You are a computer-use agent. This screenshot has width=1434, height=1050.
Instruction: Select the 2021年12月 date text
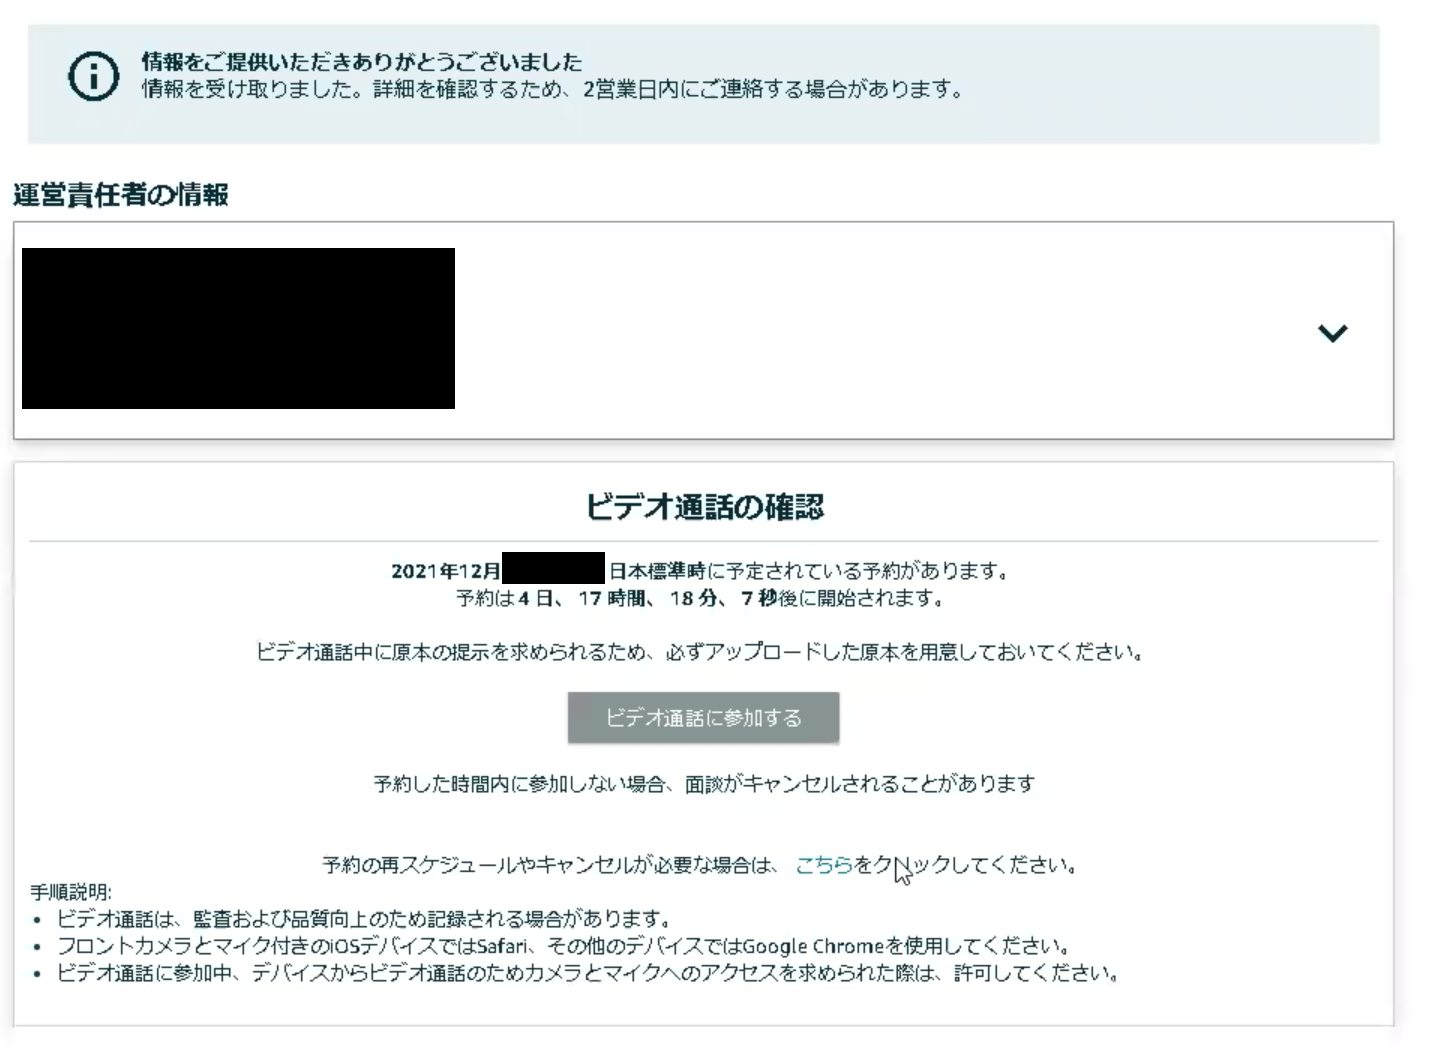tap(446, 571)
